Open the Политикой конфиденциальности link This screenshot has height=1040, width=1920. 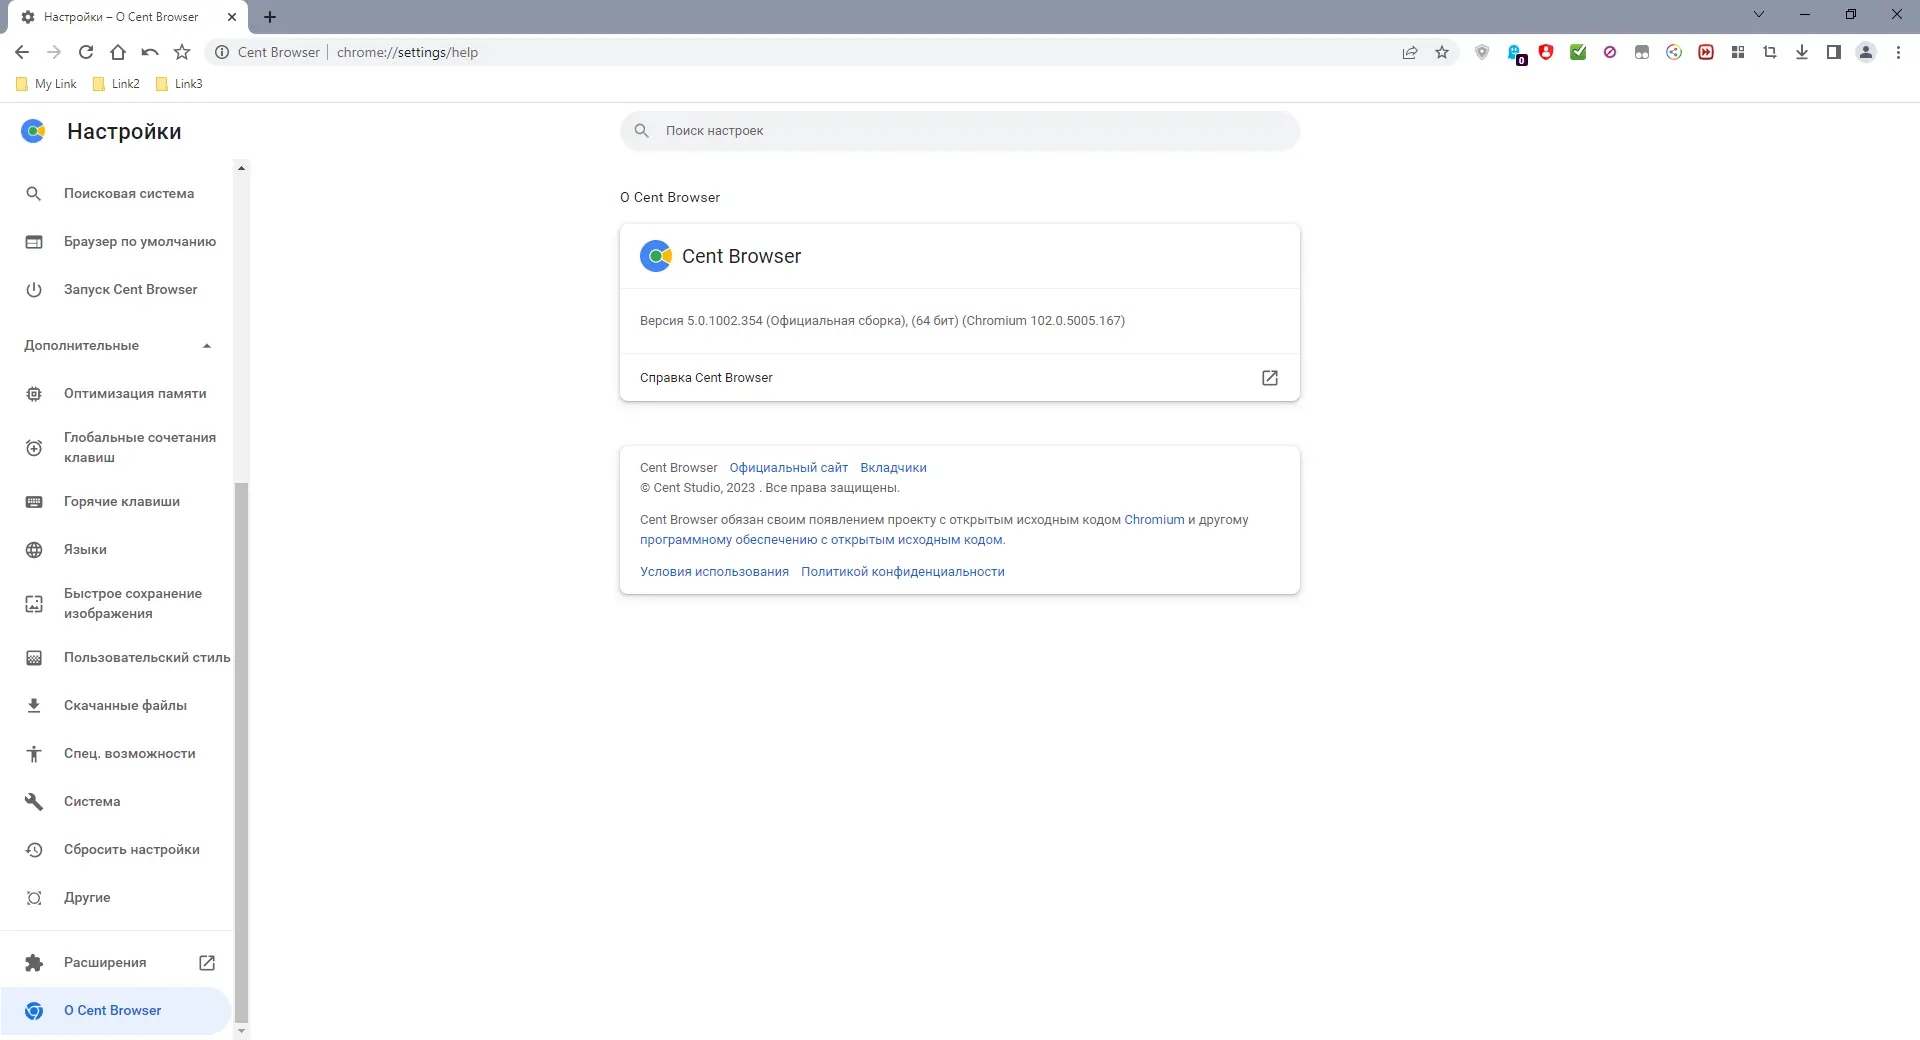point(902,572)
